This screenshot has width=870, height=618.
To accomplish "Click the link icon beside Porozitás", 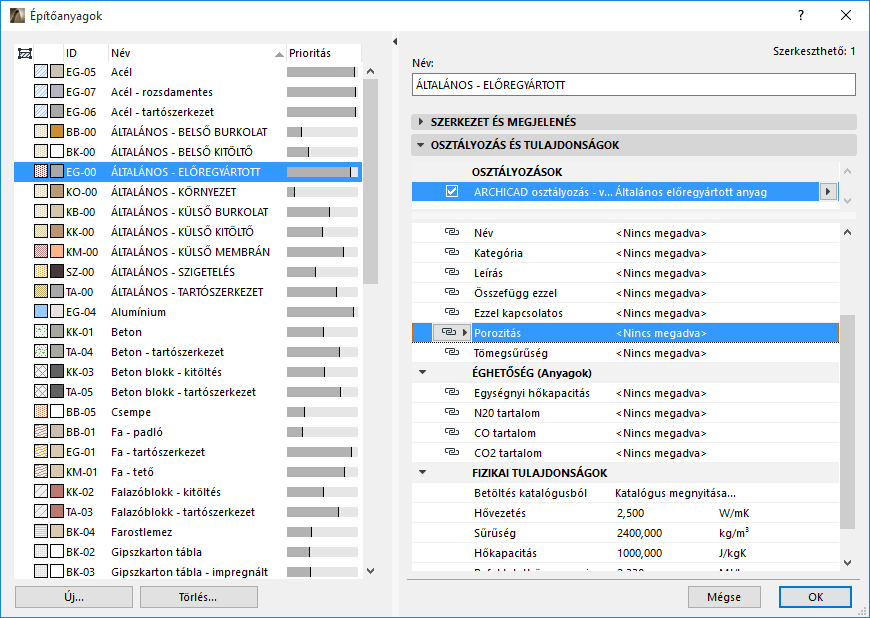I will point(448,332).
